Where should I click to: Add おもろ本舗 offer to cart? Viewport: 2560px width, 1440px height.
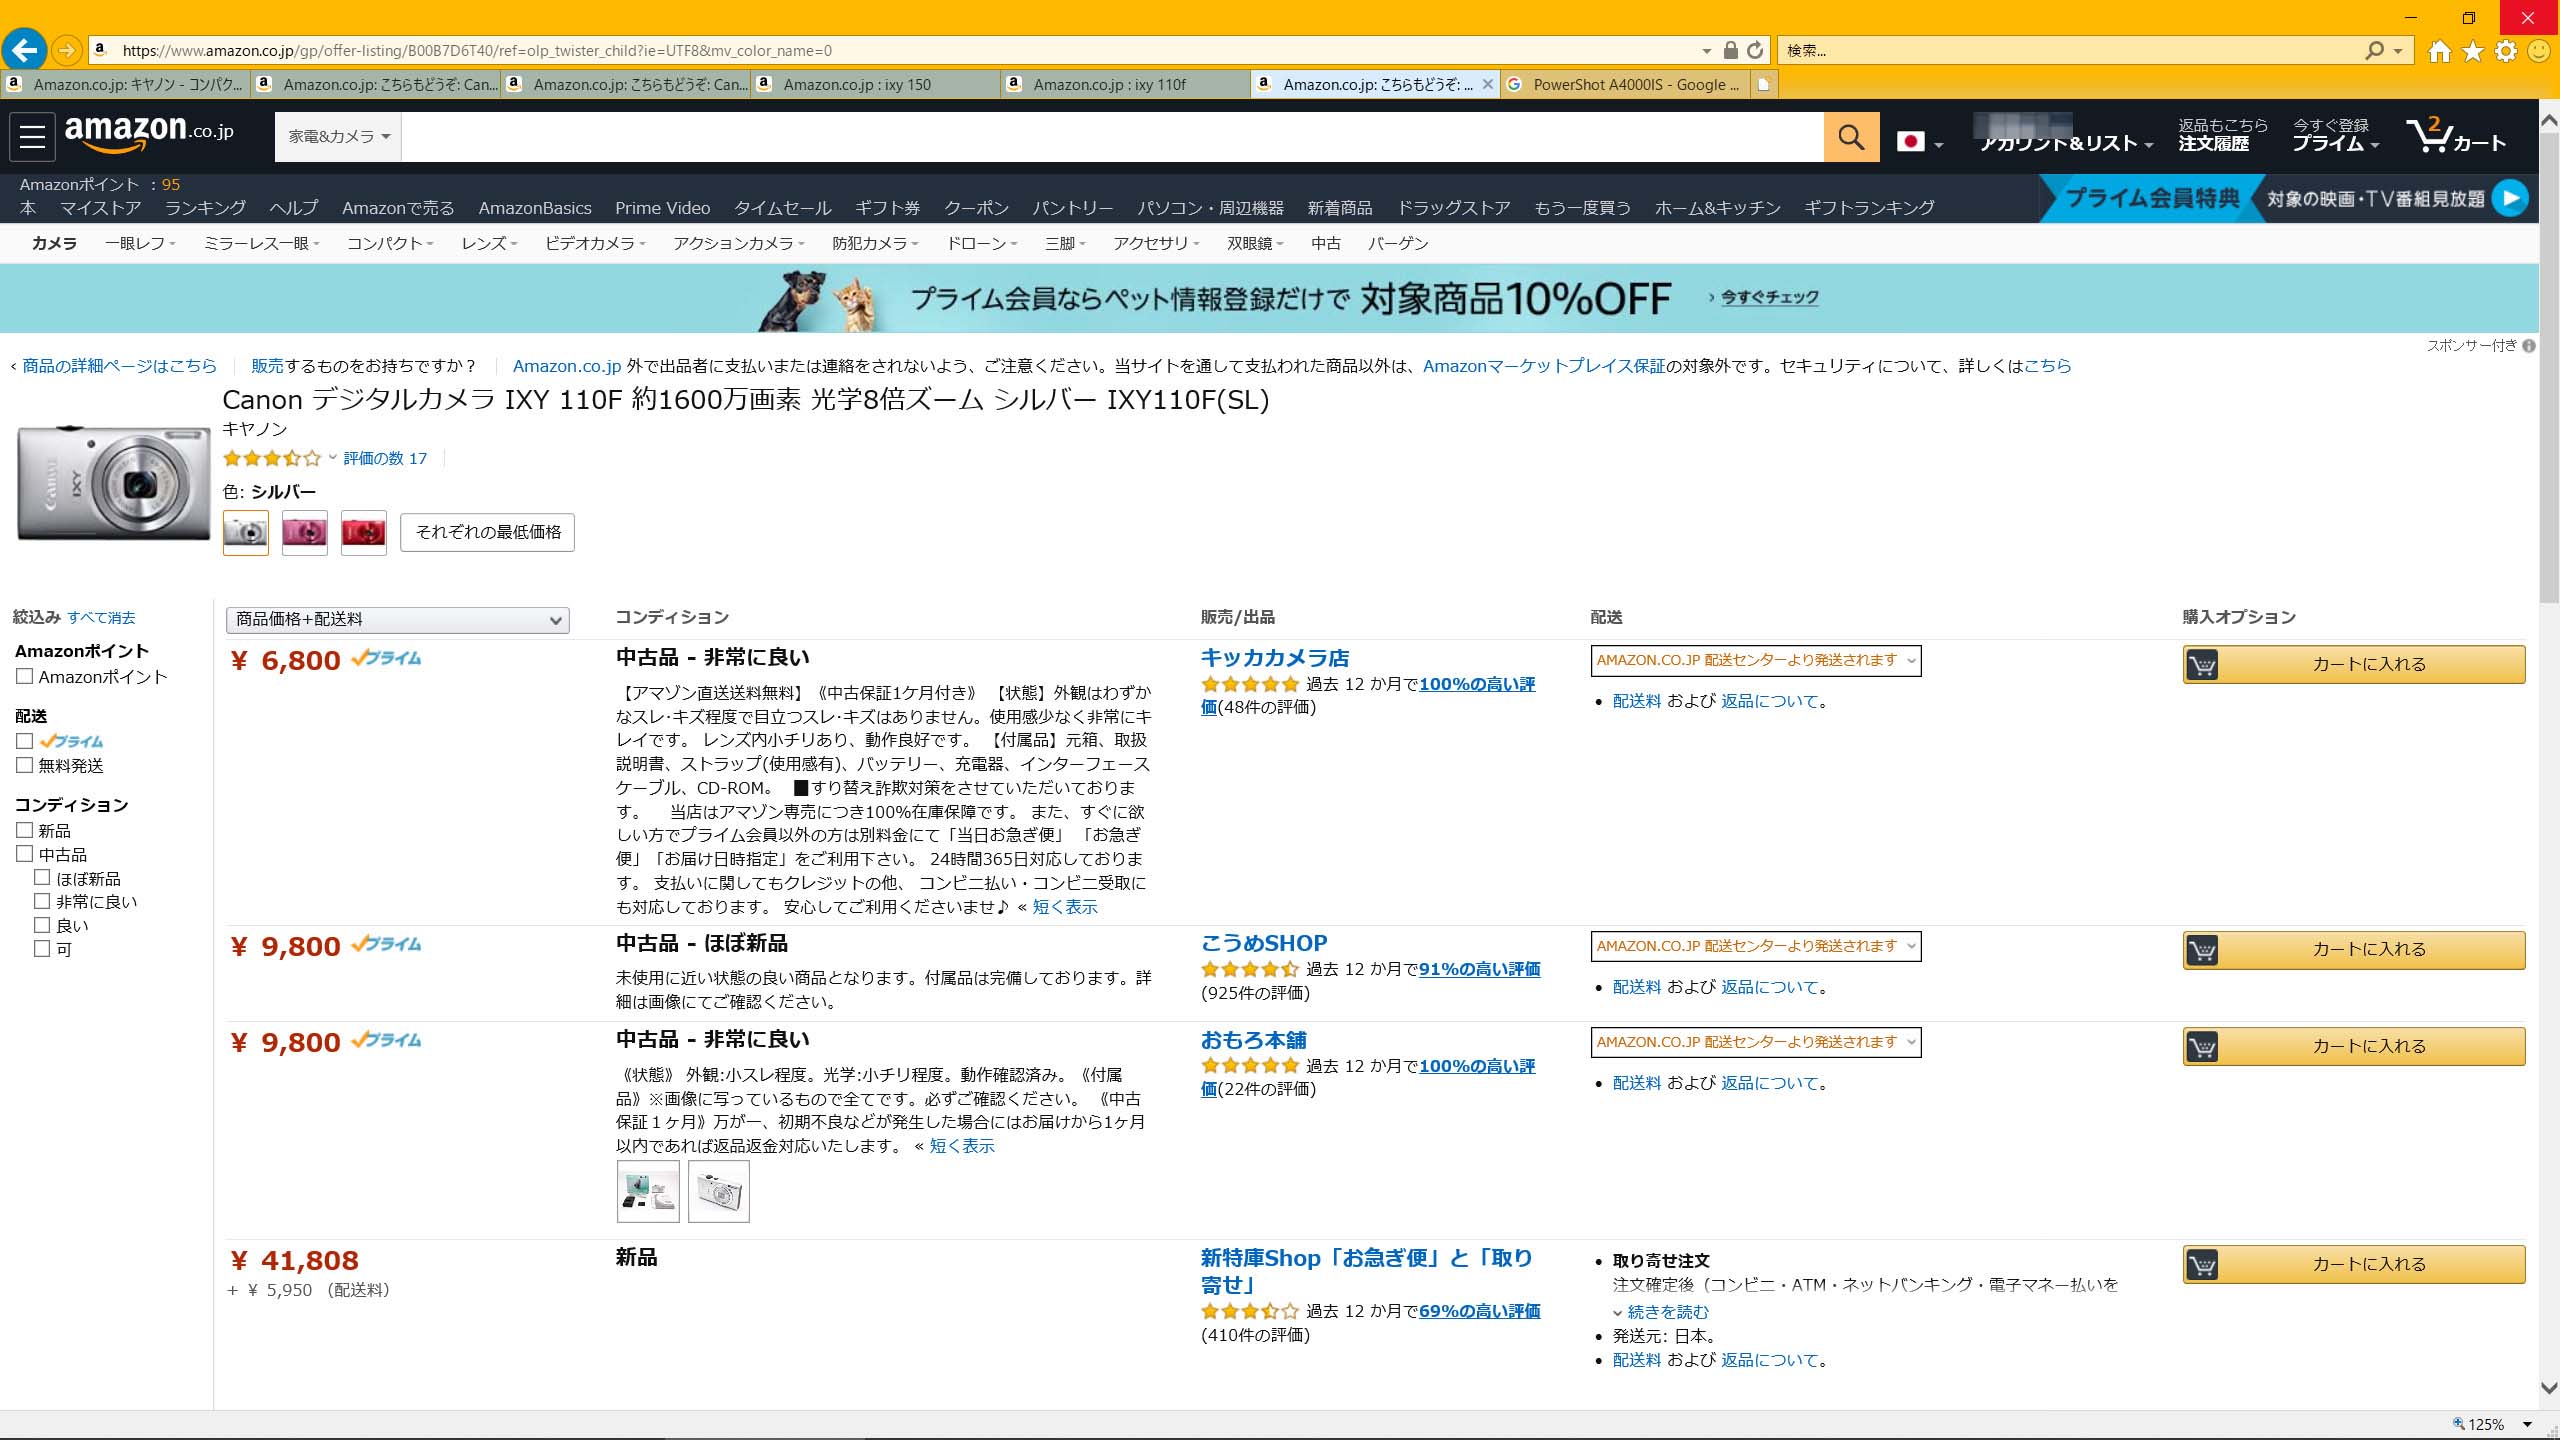coord(2353,1046)
